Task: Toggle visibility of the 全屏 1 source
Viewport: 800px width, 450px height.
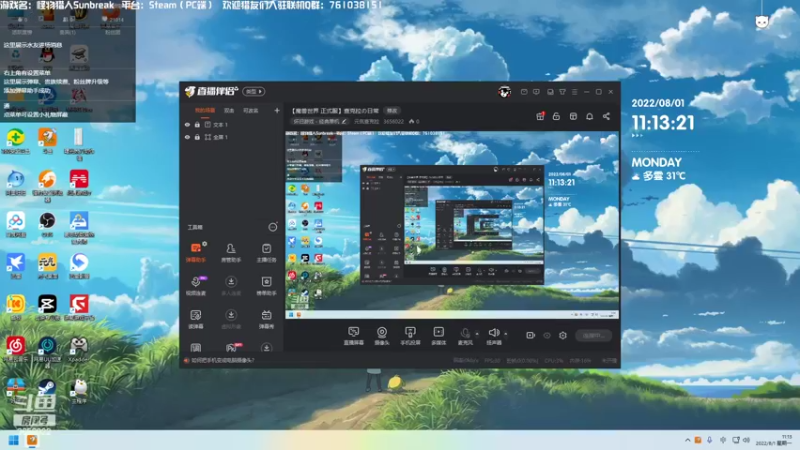Action: pos(187,137)
